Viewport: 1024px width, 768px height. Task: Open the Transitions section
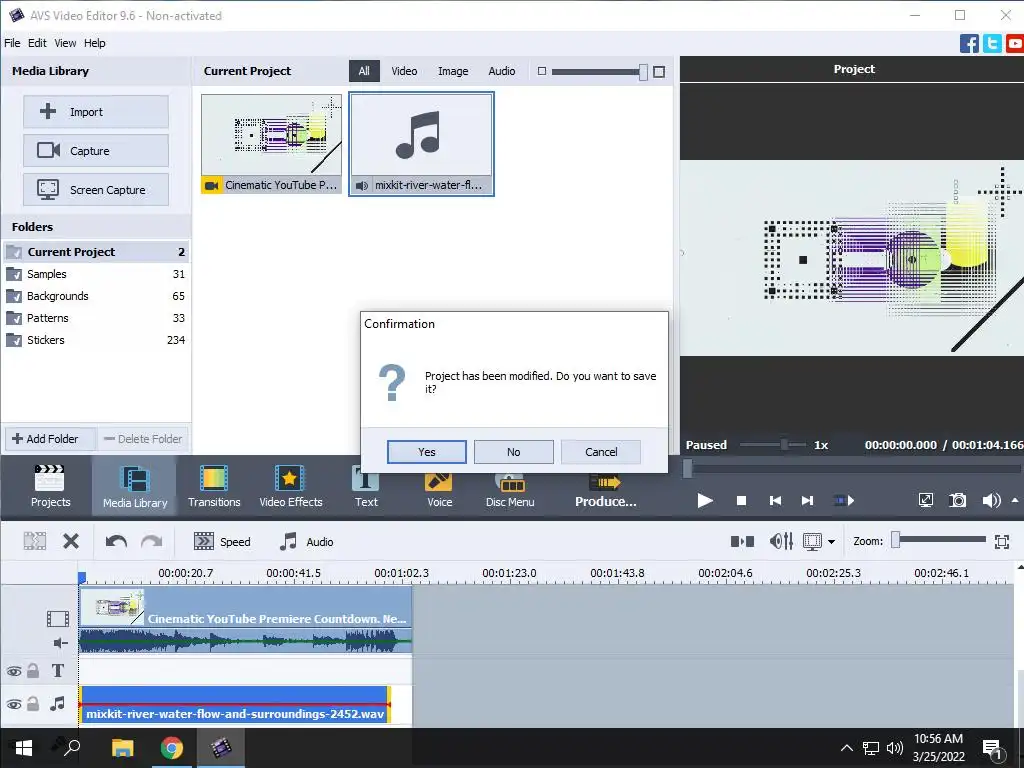214,487
